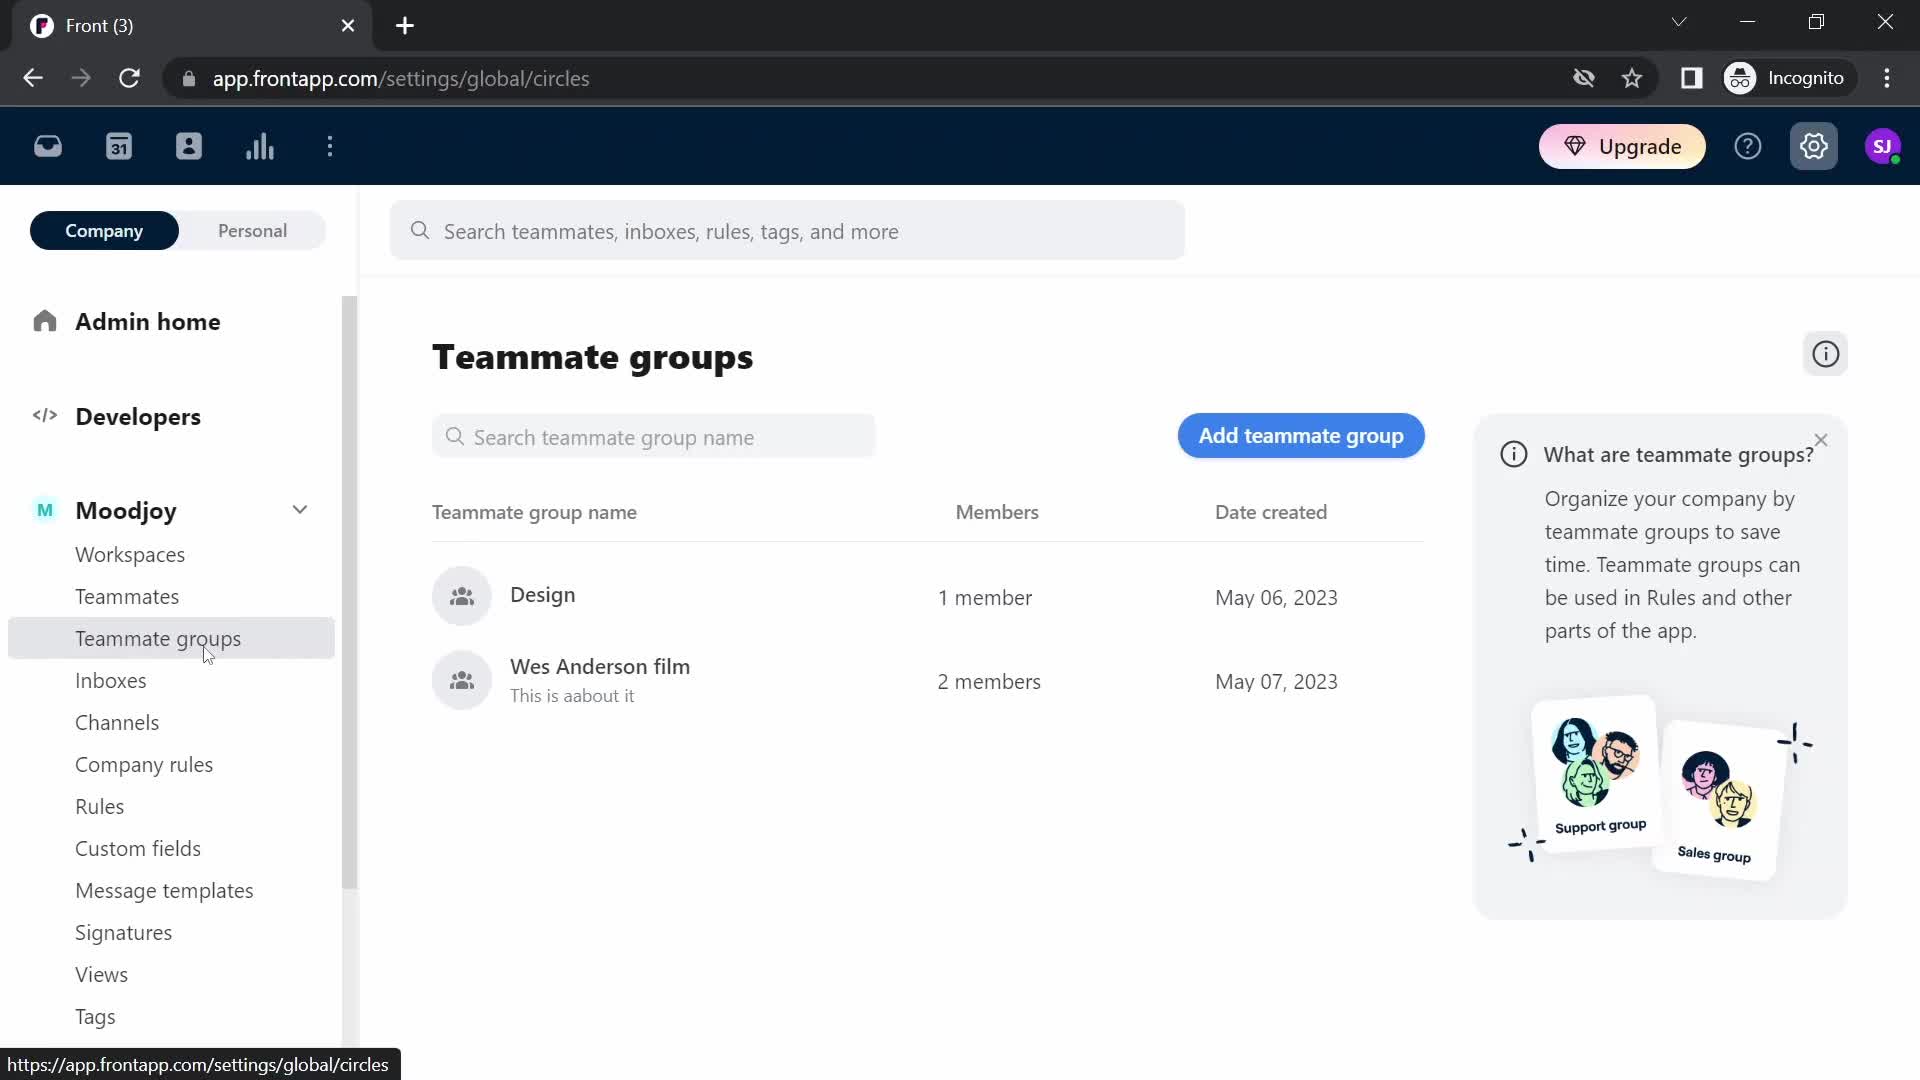Open Developers in sidebar
Viewport: 1920px width, 1080px height.
point(138,417)
